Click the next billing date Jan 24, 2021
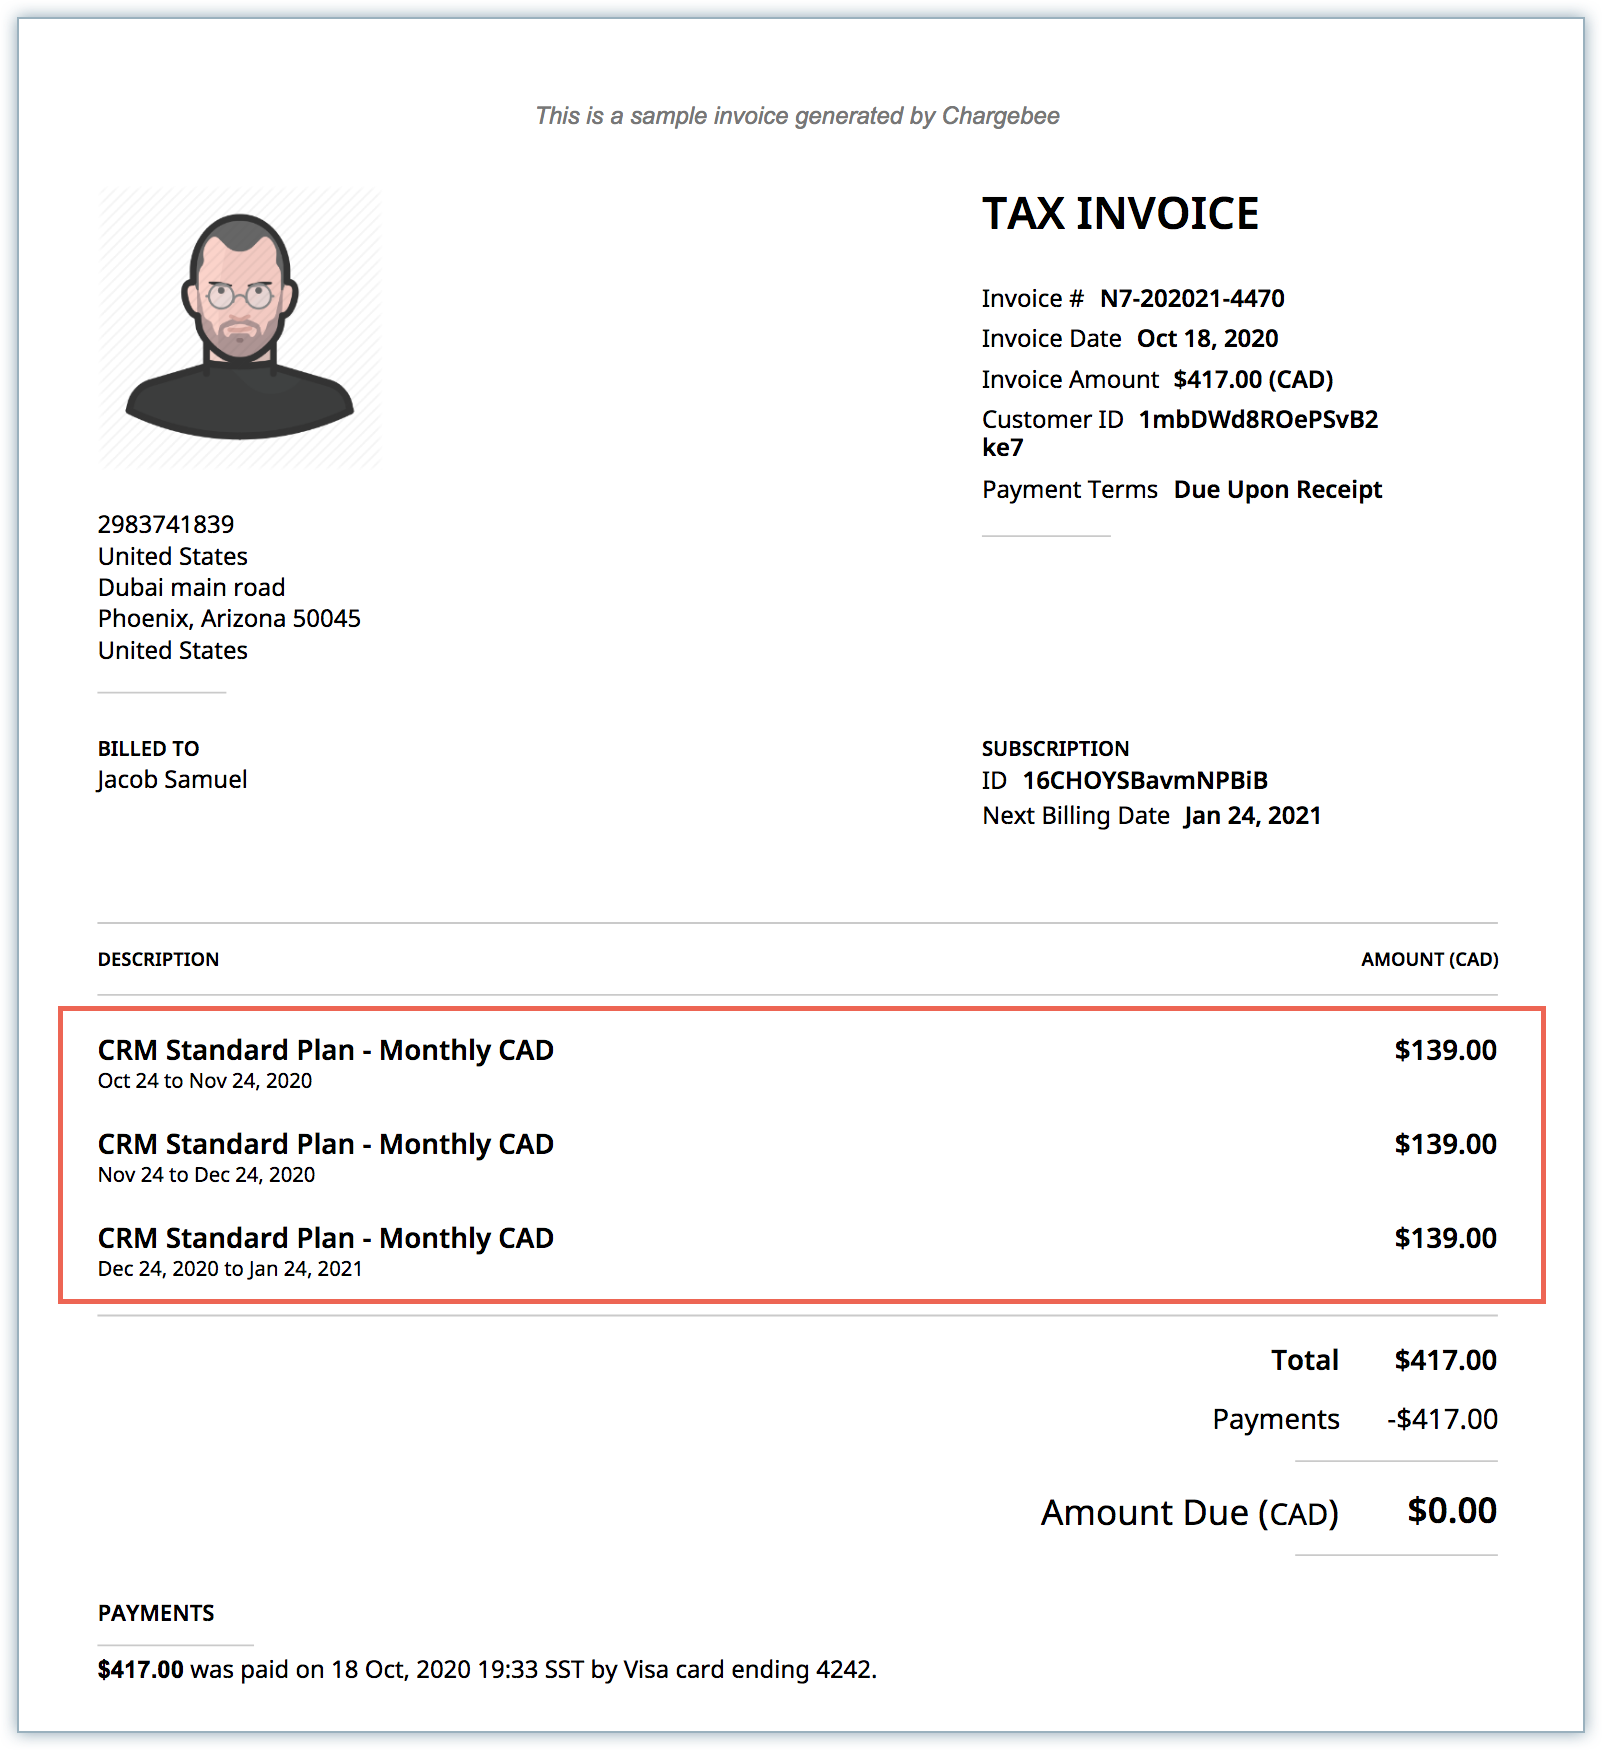The height and width of the screenshot is (1750, 1602). [1252, 816]
